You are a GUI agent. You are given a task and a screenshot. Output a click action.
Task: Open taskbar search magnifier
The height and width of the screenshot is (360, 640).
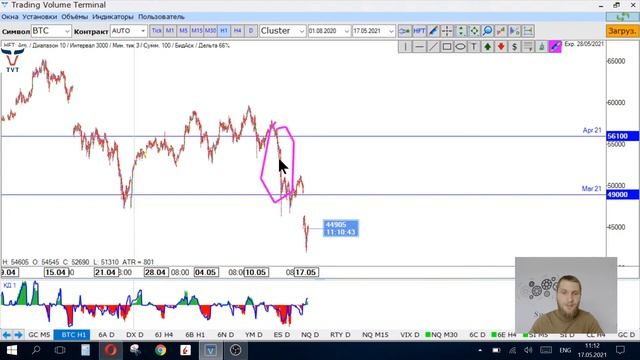36,350
